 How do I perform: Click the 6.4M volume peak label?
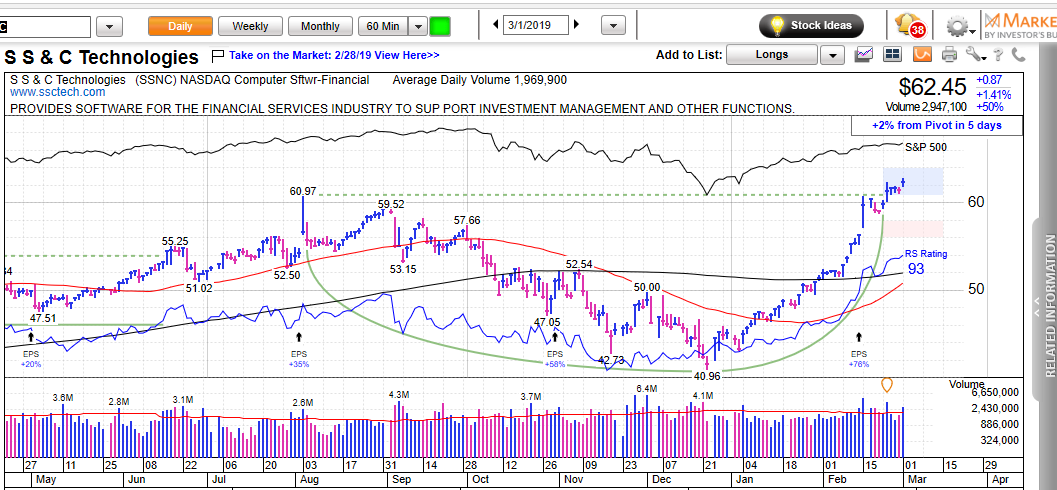pyautogui.click(x=646, y=389)
